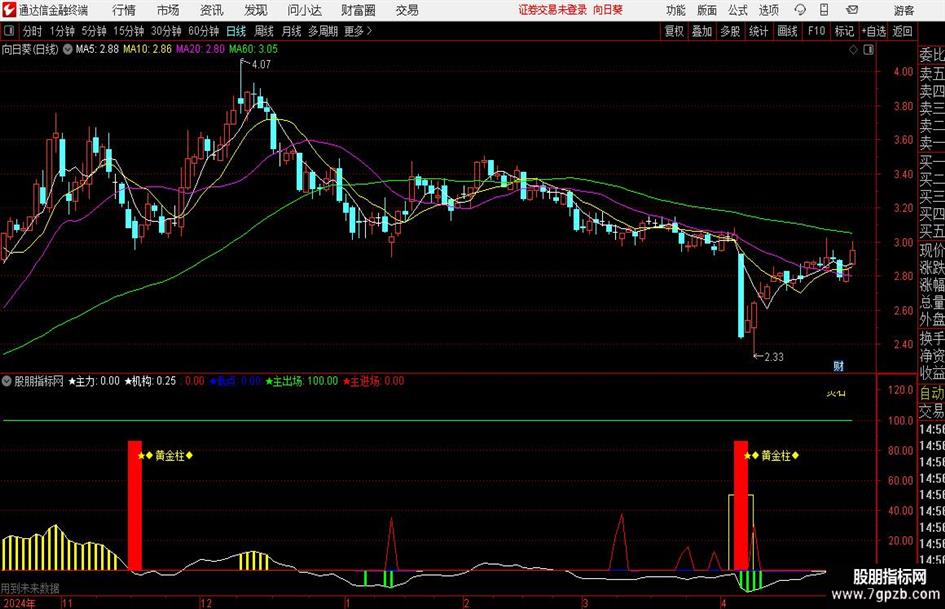This screenshot has width=945, height=609.
Task: Toggle the right info panel icon
Action: (868, 50)
